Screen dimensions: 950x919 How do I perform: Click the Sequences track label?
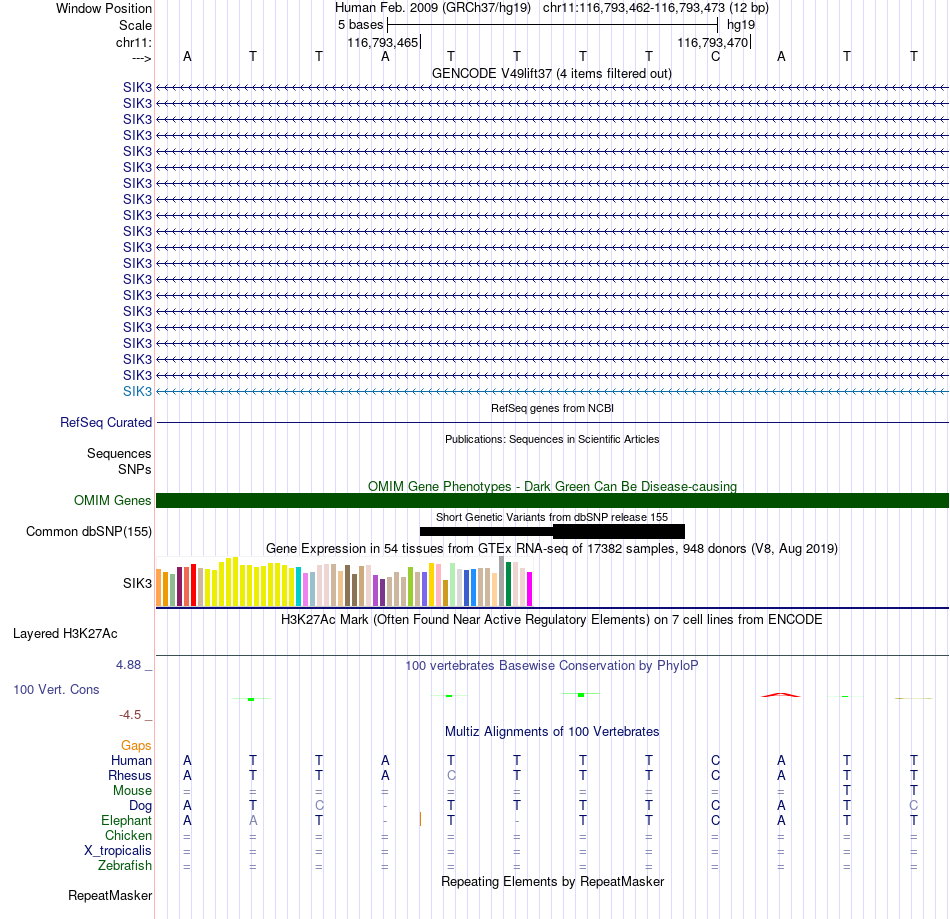119,454
